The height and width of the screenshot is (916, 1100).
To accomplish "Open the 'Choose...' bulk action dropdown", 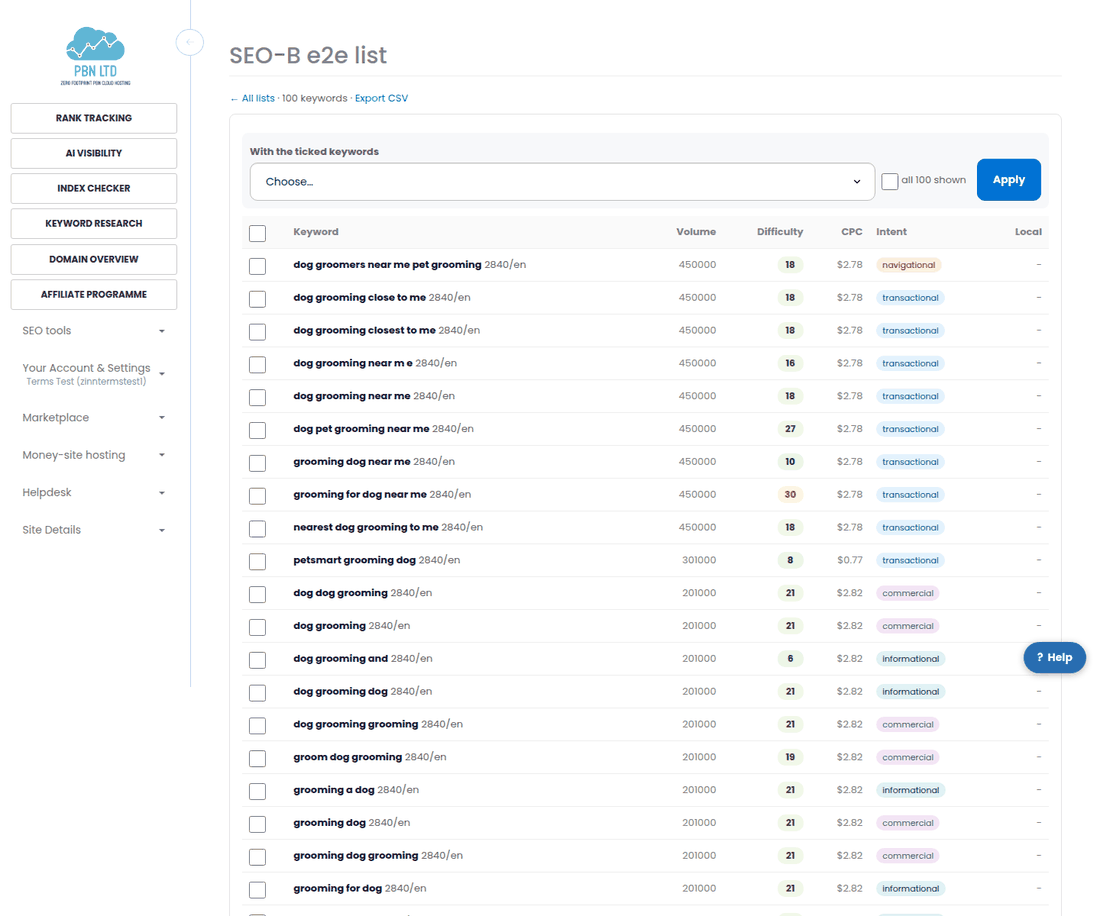I will [x=562, y=182].
